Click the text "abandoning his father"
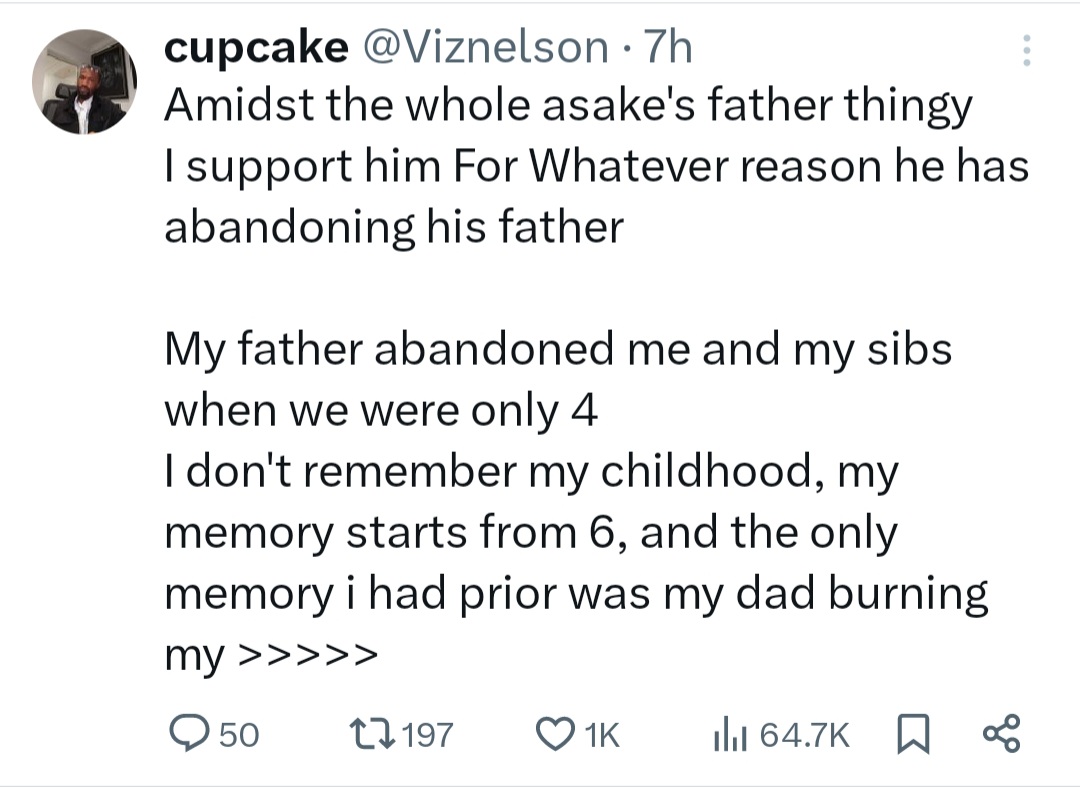The image size is (1080, 796). coord(393,228)
